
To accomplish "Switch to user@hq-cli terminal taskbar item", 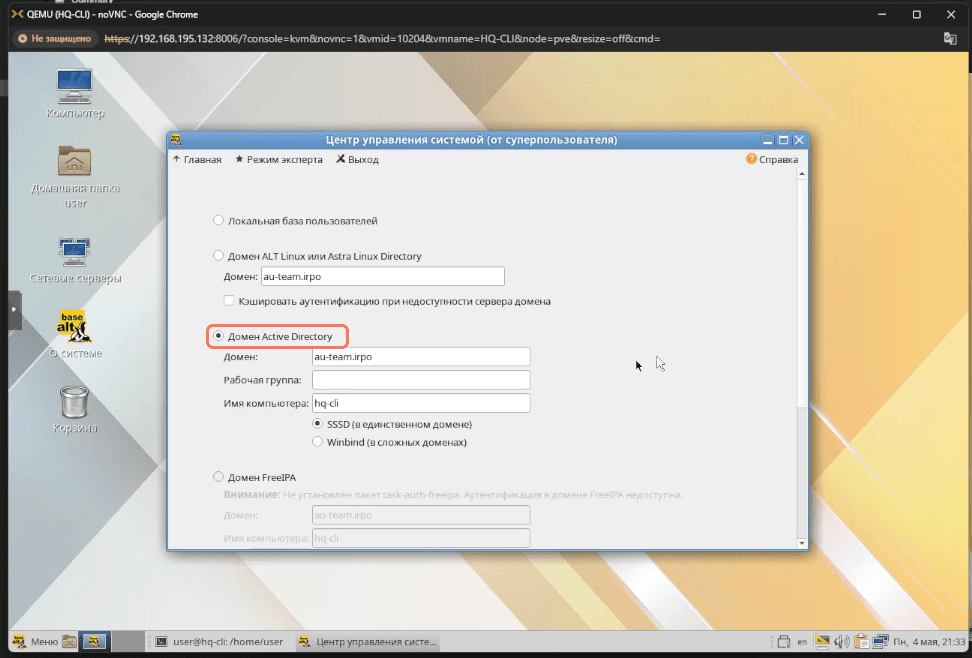I will pyautogui.click(x=219, y=641).
